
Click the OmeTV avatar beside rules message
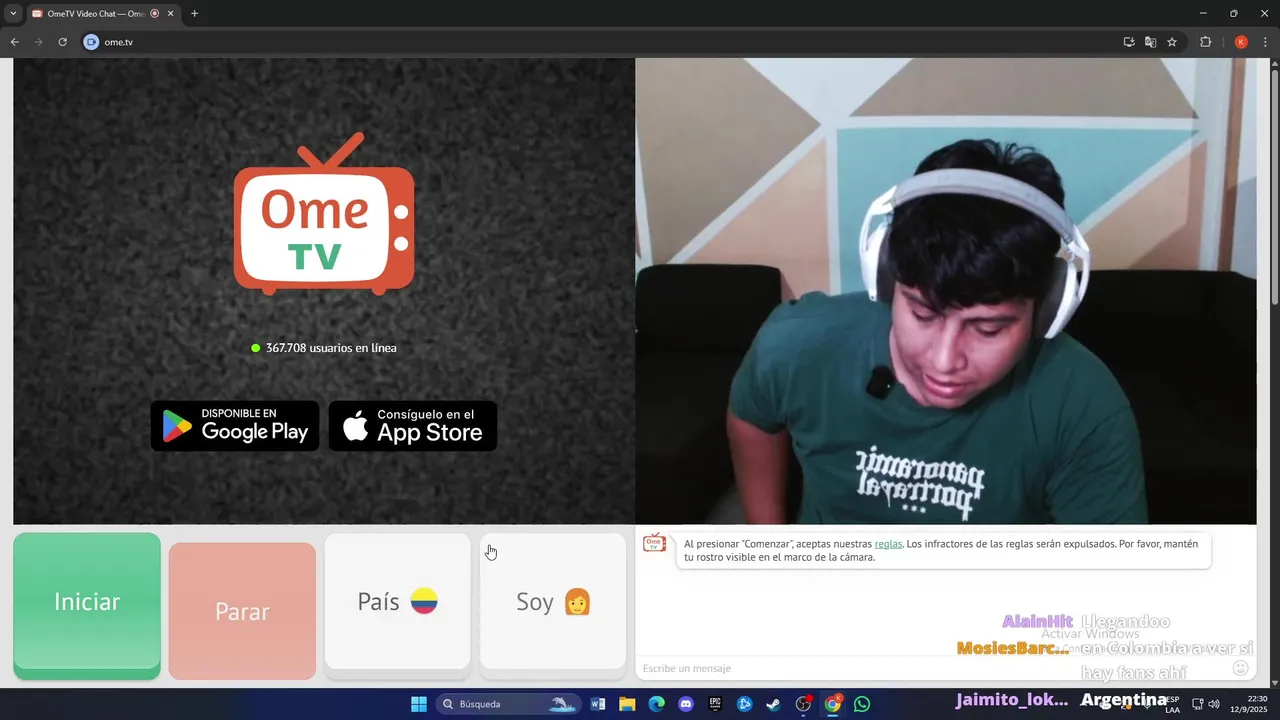pyautogui.click(x=654, y=542)
